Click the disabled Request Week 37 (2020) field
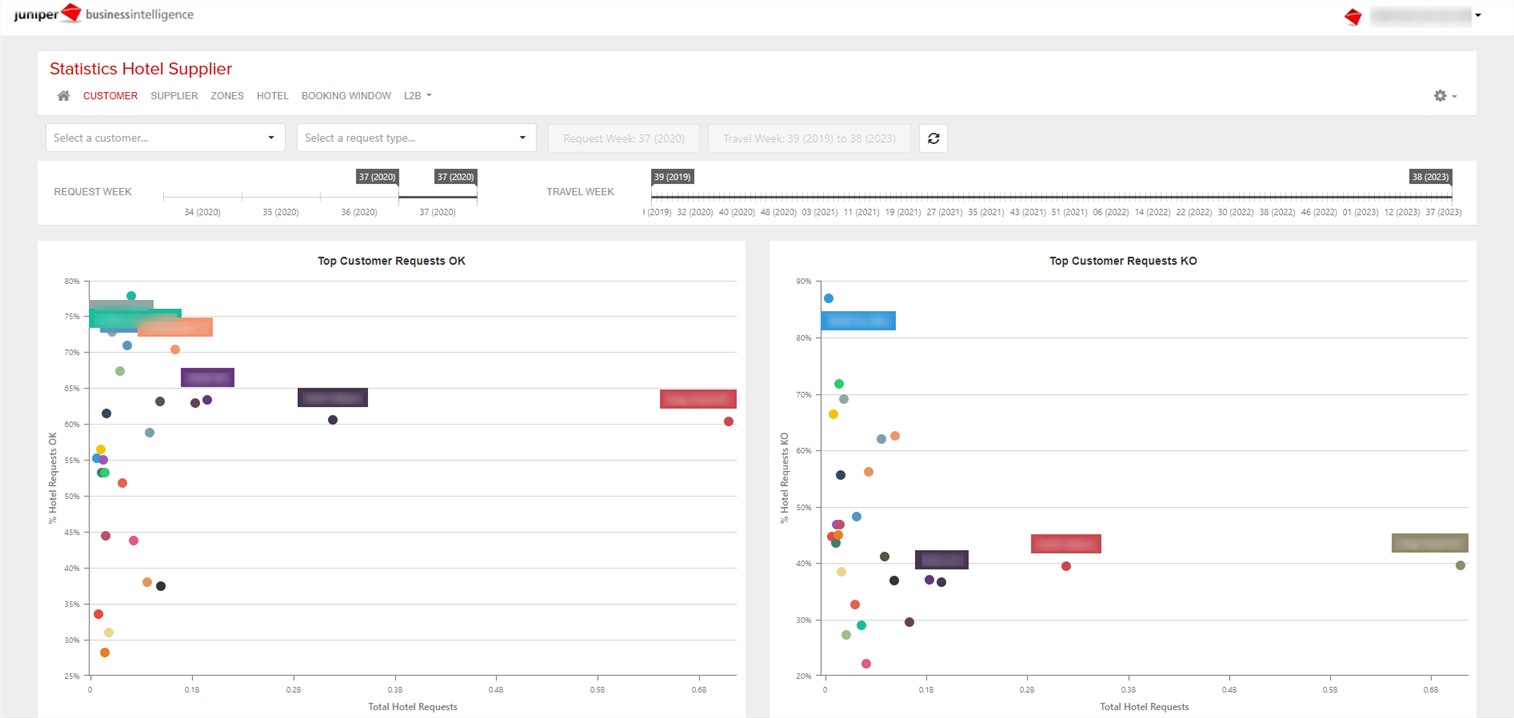Viewport: 1514px width, 718px height. coord(623,138)
